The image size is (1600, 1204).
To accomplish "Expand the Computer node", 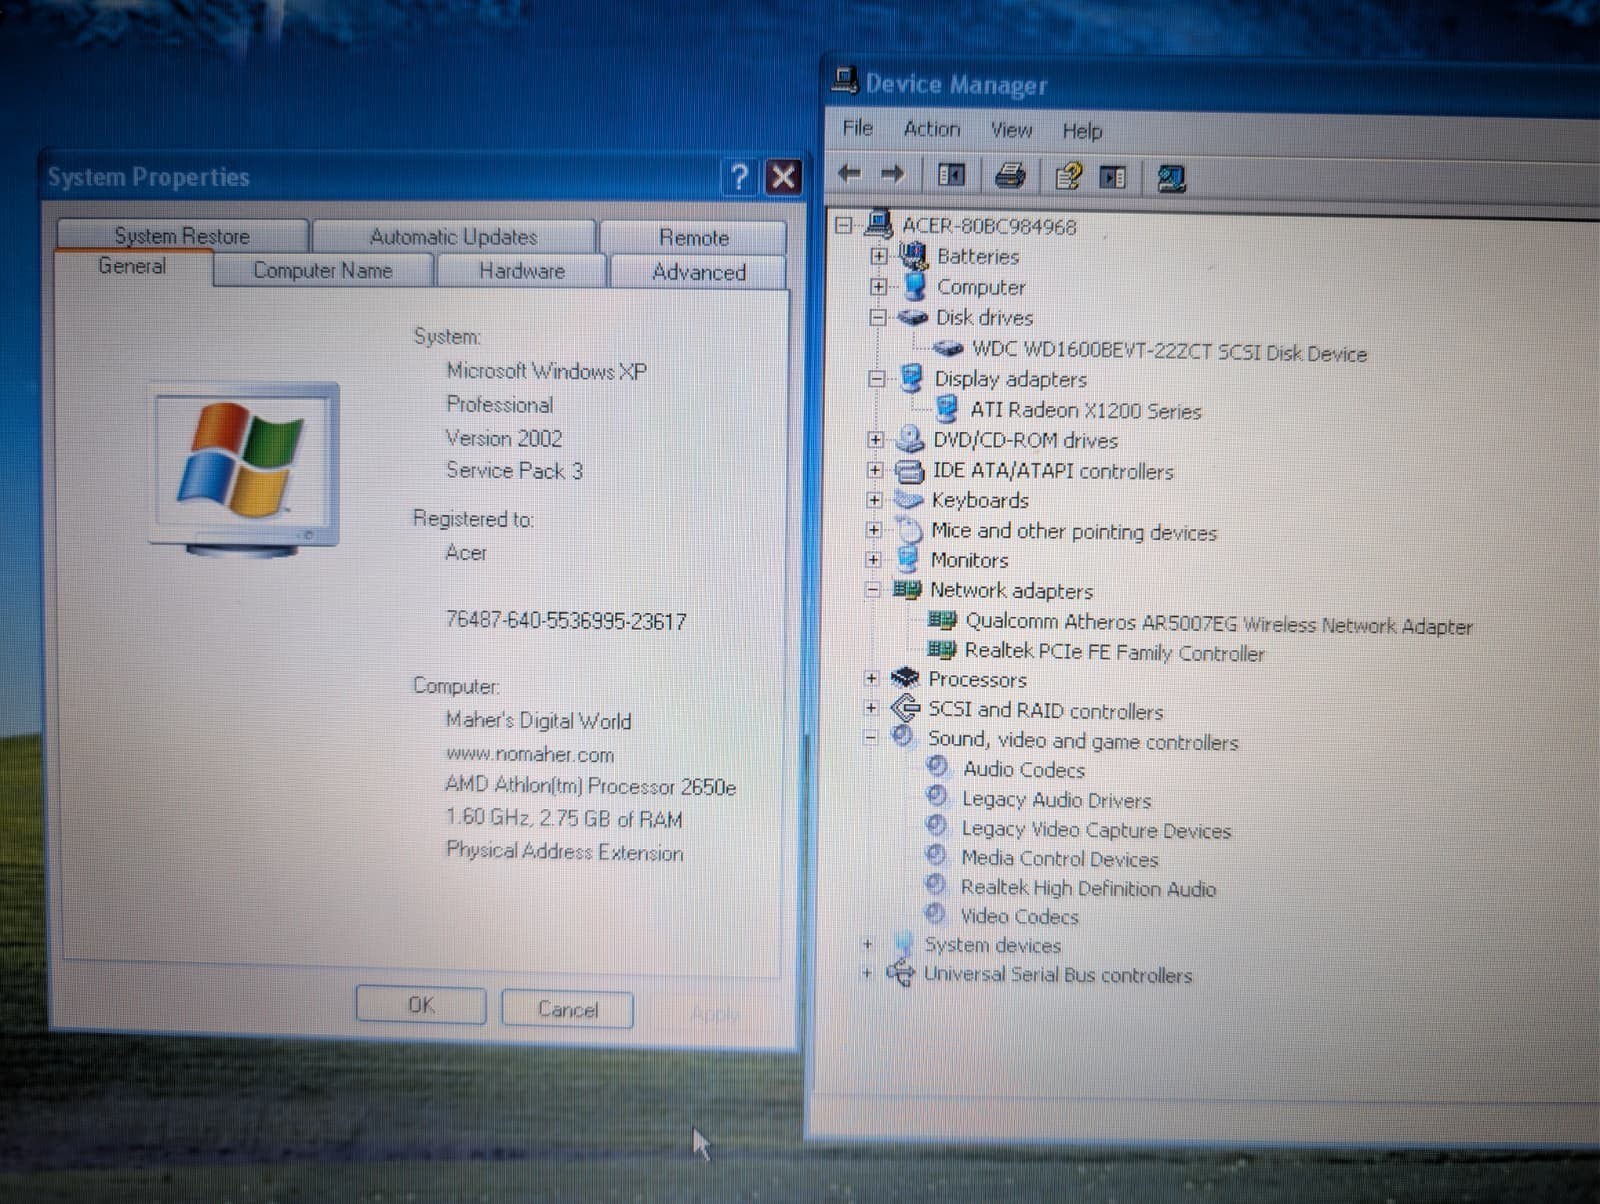I will (878, 287).
